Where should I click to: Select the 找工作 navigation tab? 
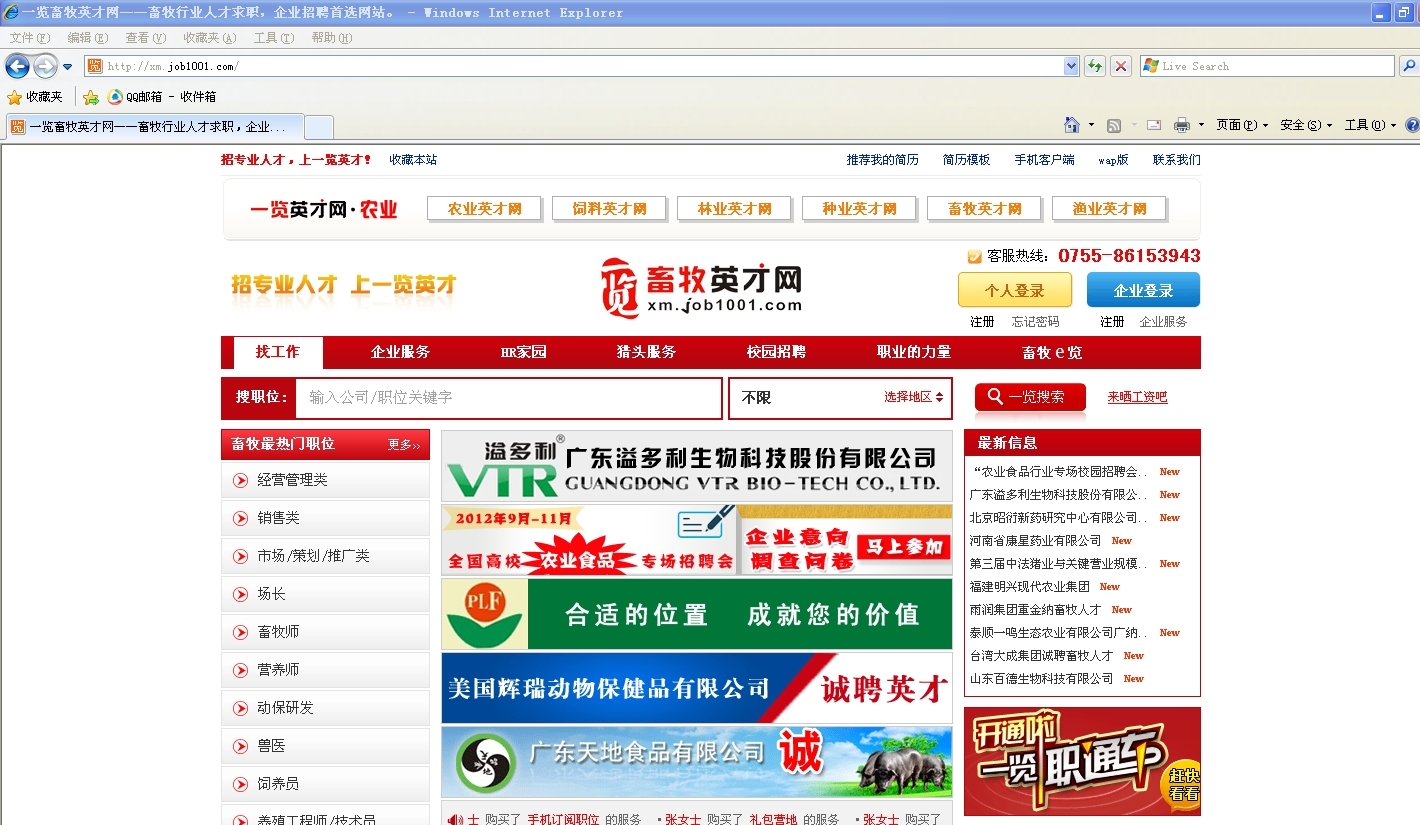[278, 352]
